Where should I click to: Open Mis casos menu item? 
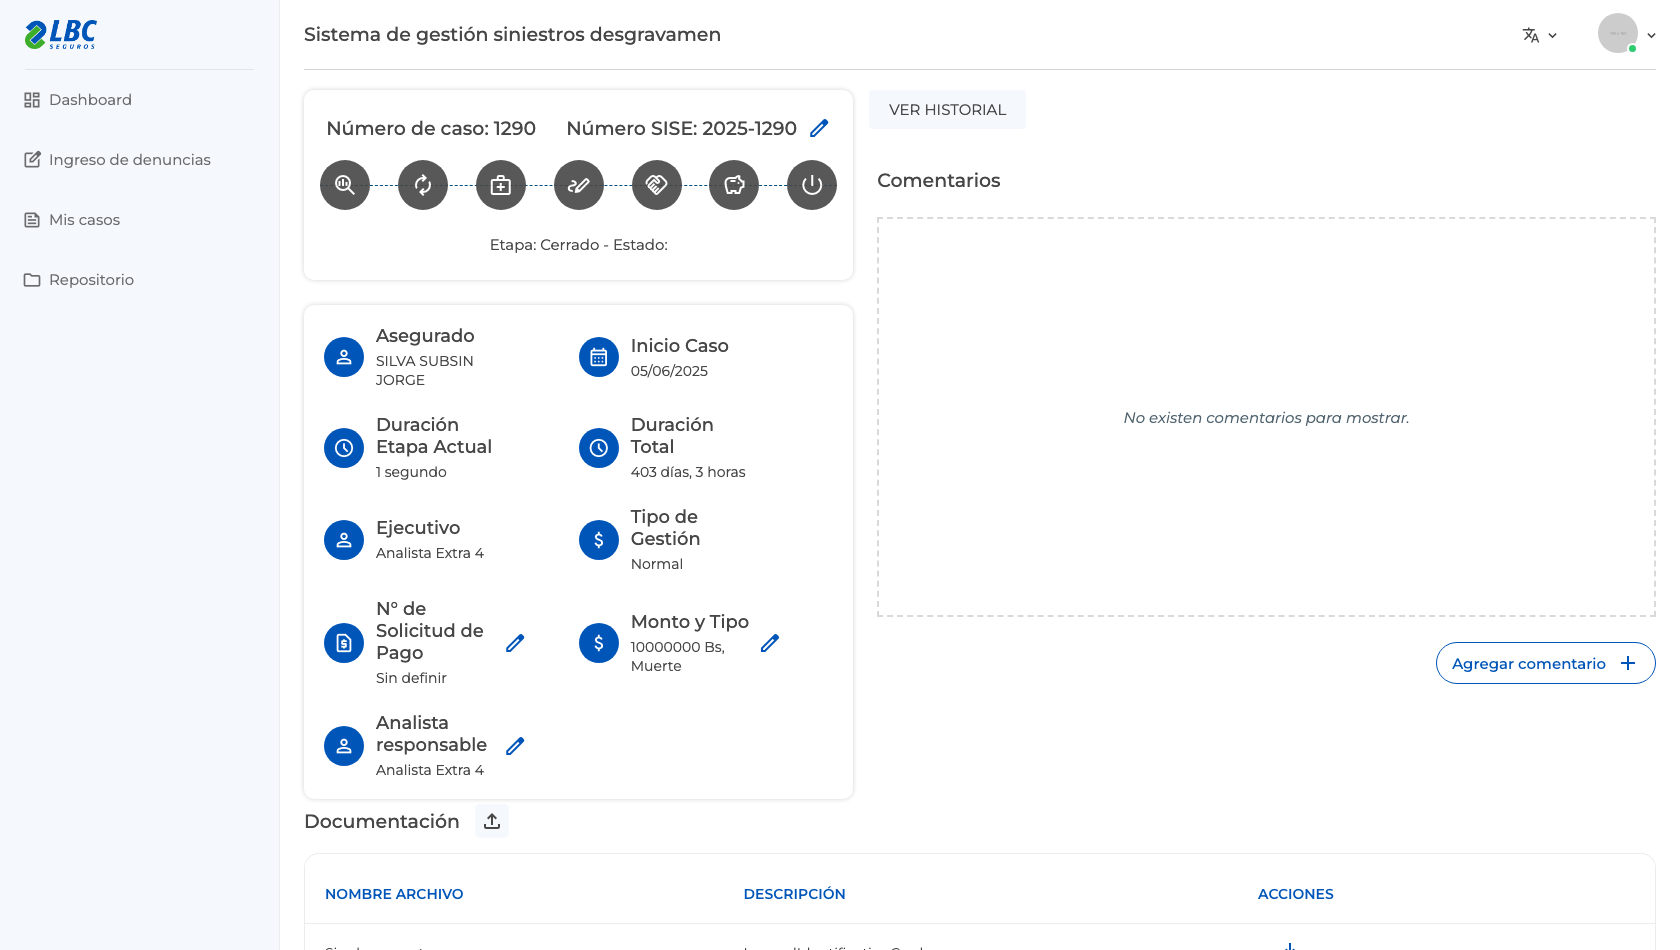point(72,220)
